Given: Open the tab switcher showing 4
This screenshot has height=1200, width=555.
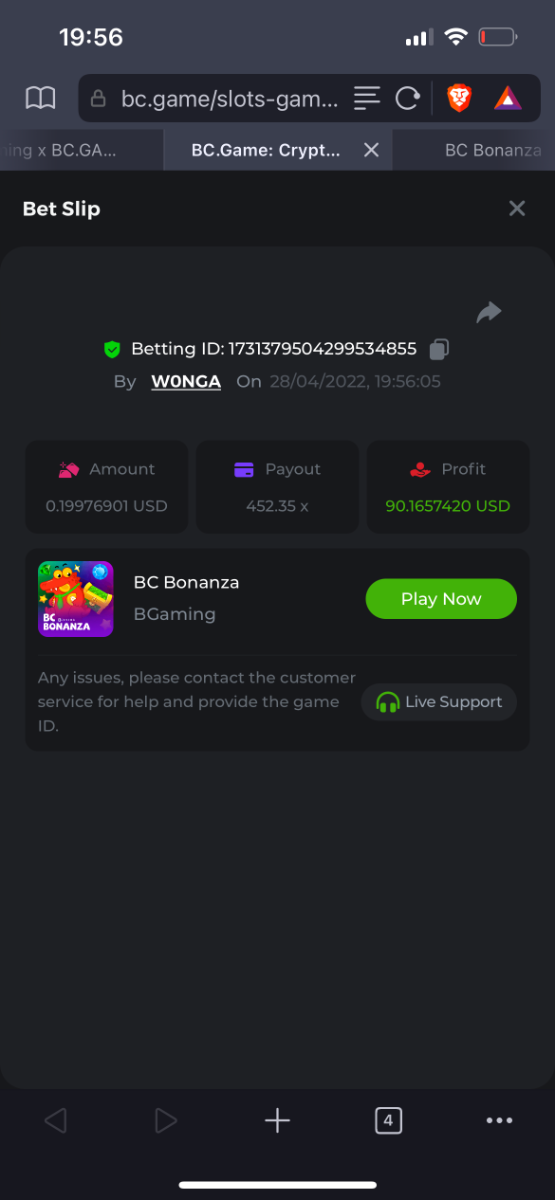Looking at the screenshot, I should [388, 1121].
